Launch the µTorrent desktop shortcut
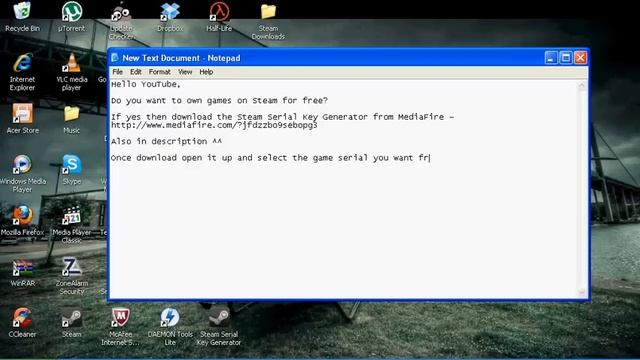Viewport: 640px width, 360px height. tap(71, 17)
